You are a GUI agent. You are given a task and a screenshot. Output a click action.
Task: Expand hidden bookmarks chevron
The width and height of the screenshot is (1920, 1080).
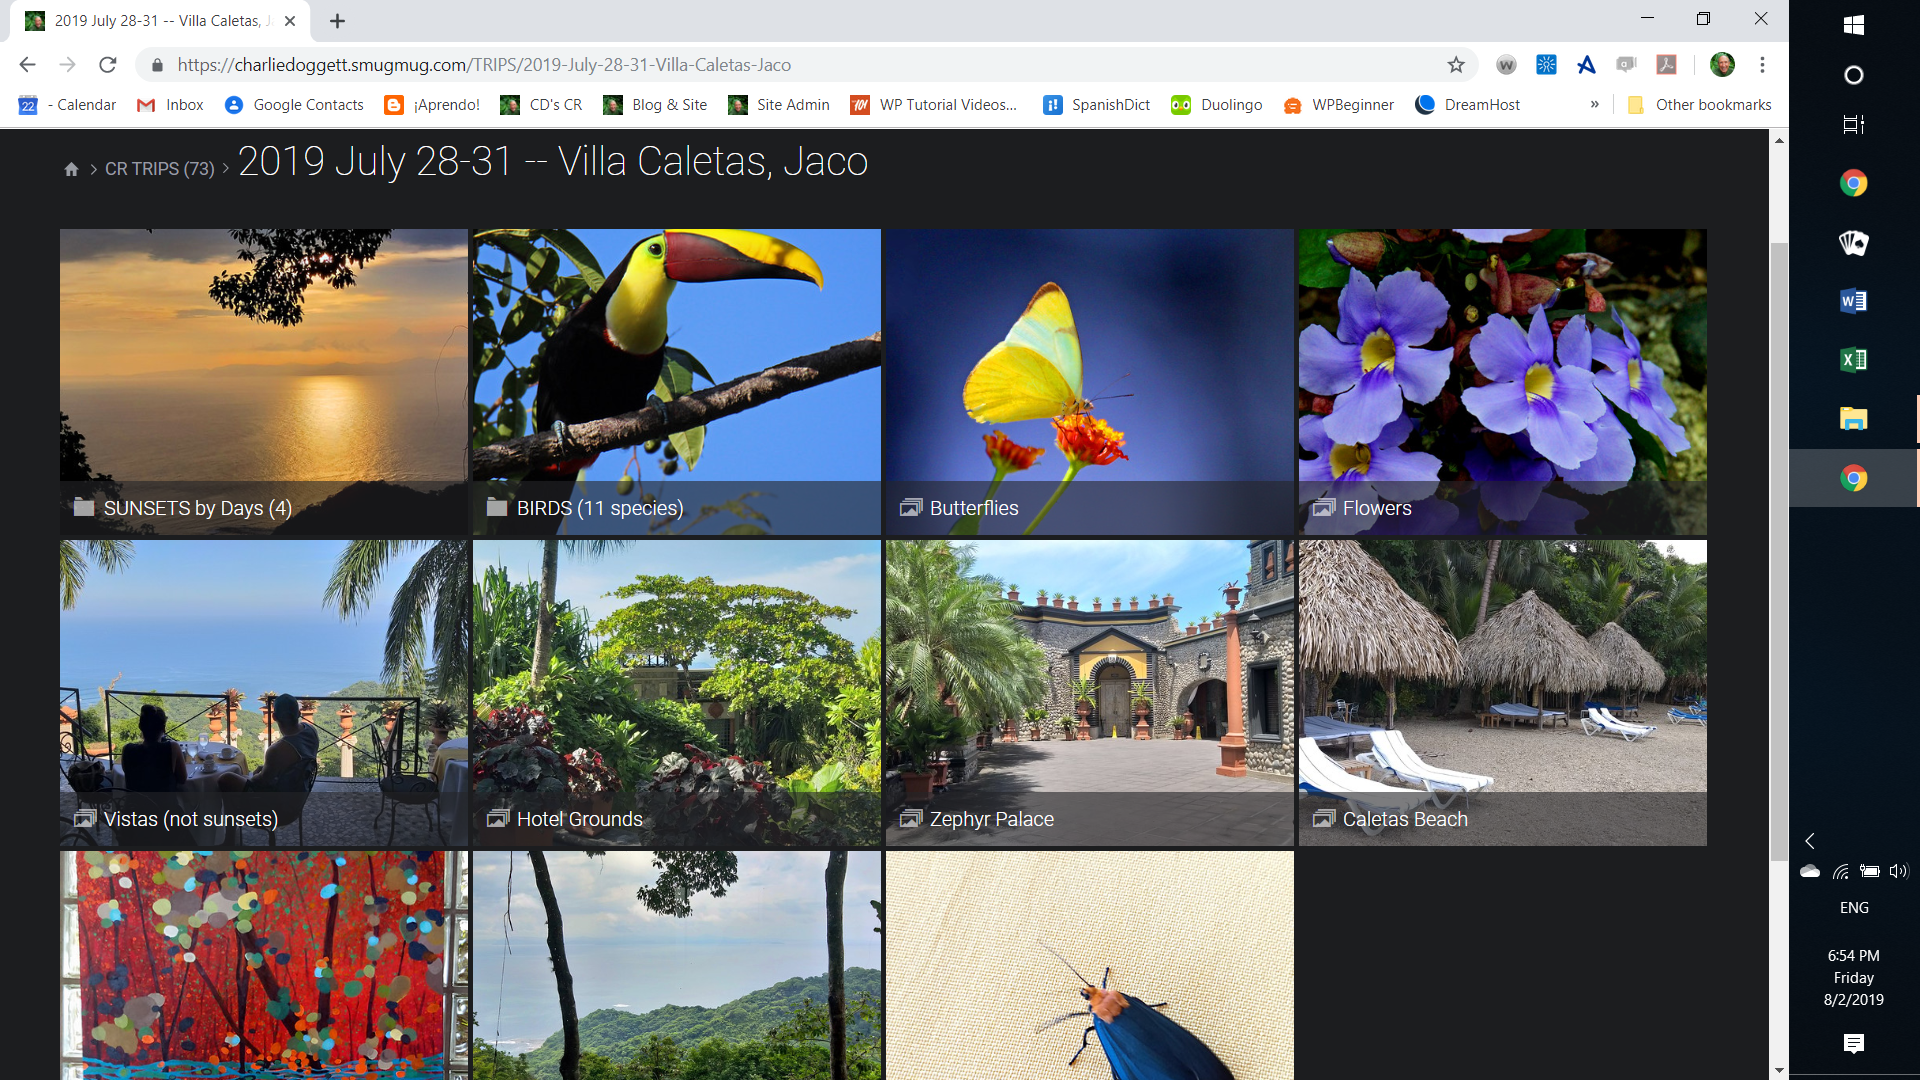point(1594,105)
